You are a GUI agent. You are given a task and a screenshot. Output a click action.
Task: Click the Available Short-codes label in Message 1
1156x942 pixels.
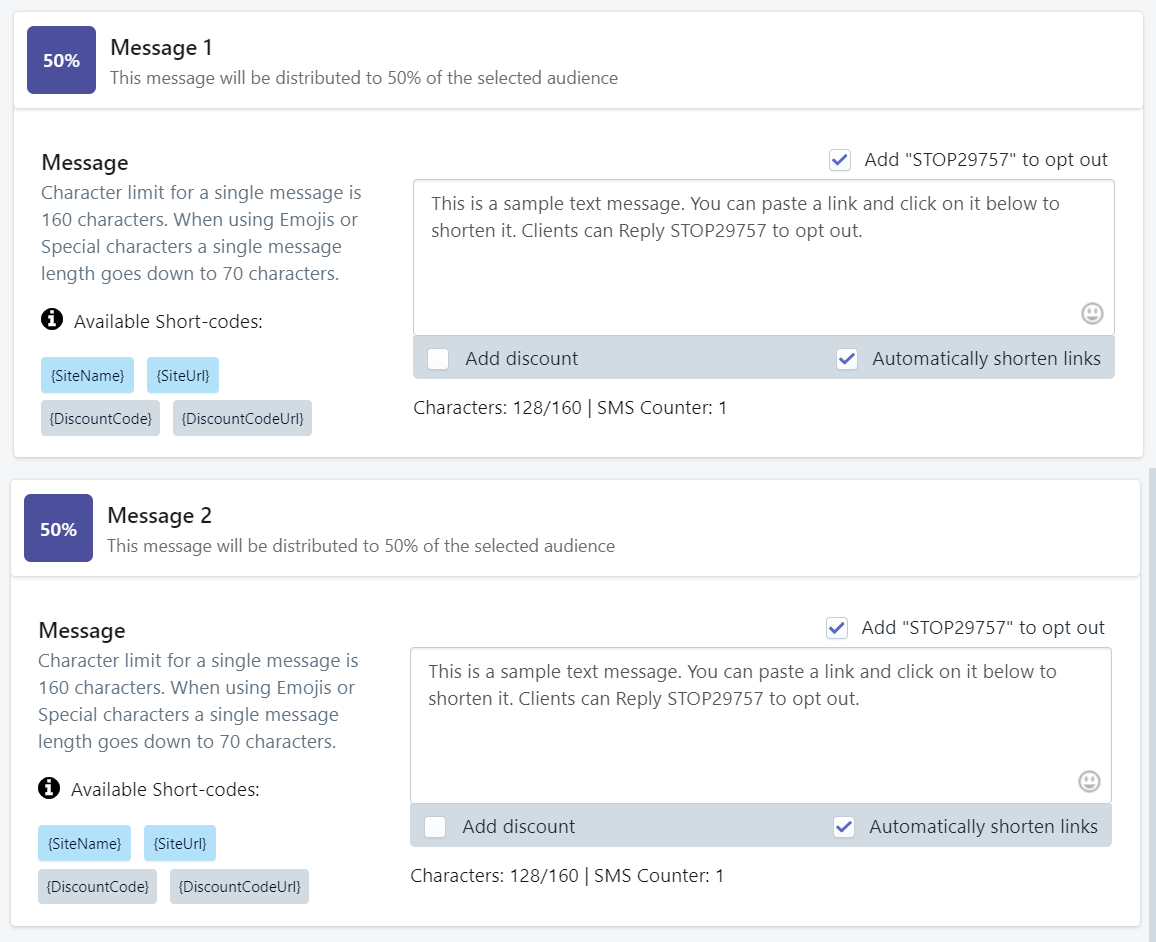[168, 322]
